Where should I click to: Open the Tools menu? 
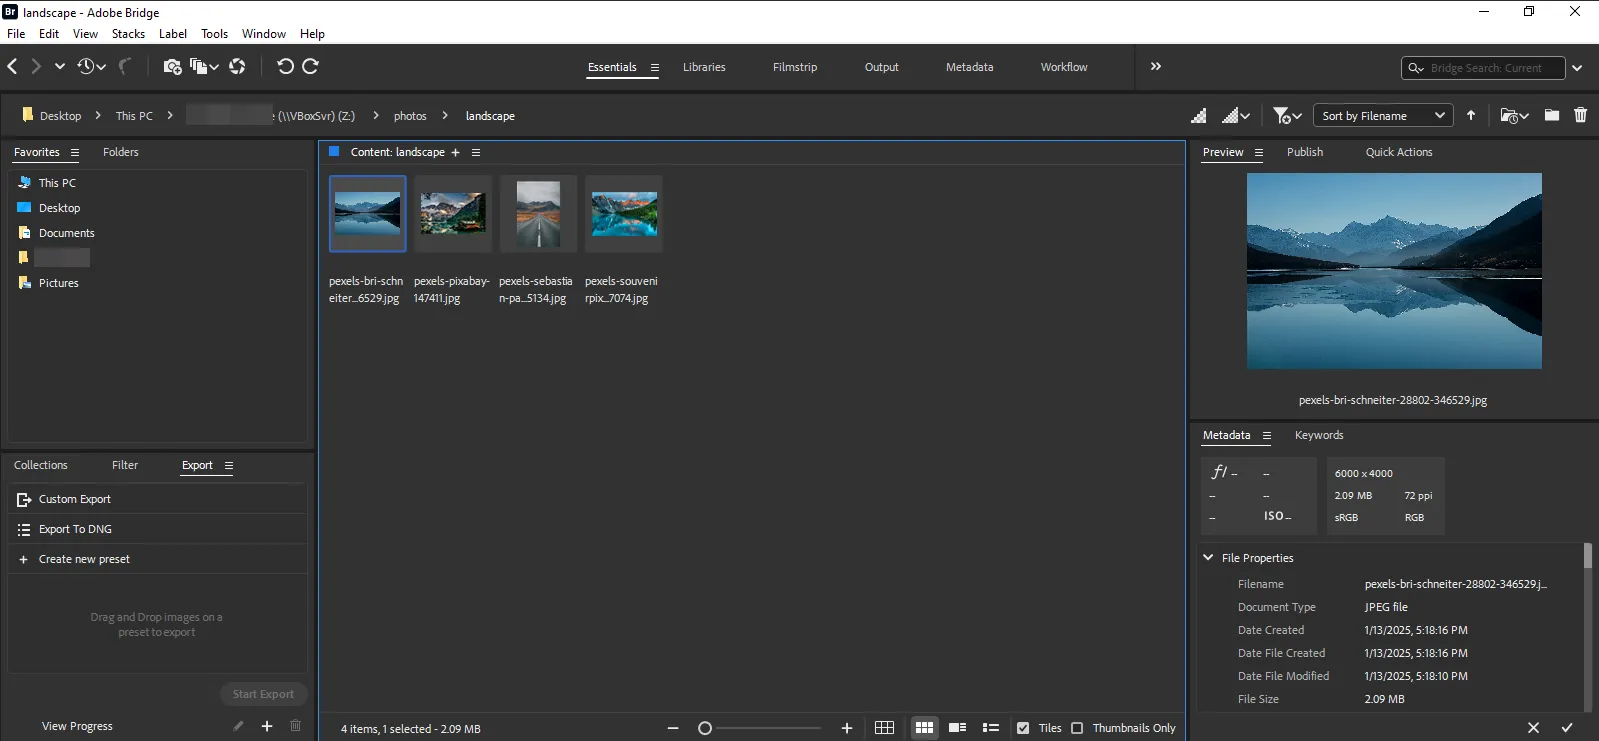click(214, 34)
